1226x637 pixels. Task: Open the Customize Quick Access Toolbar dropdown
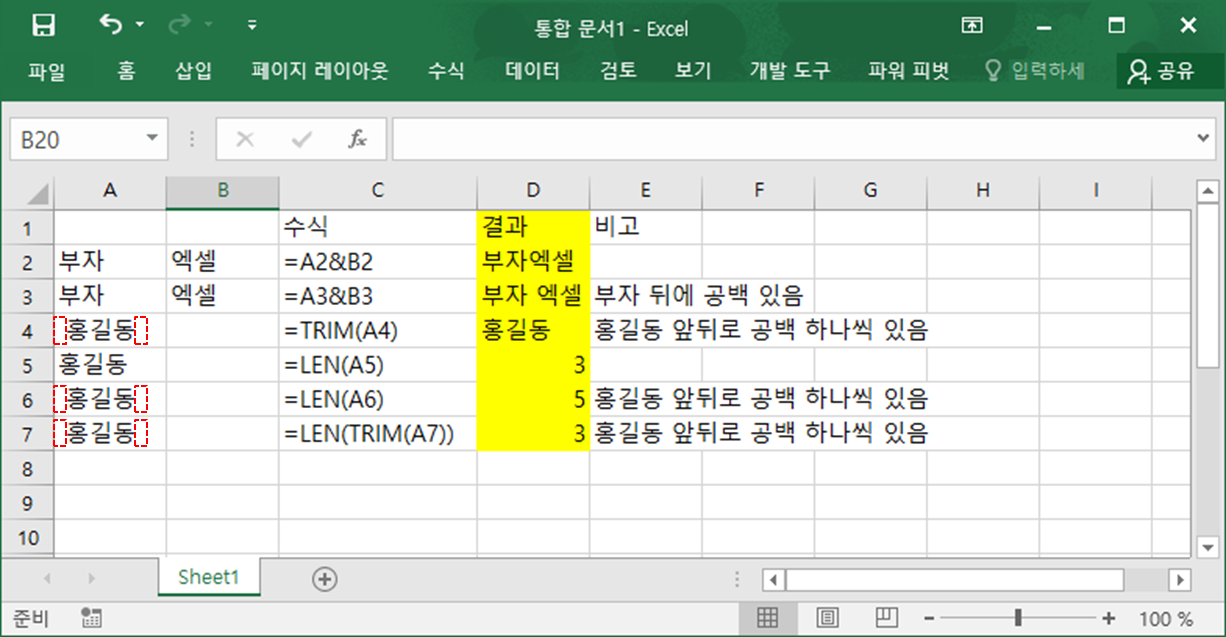click(x=252, y=27)
